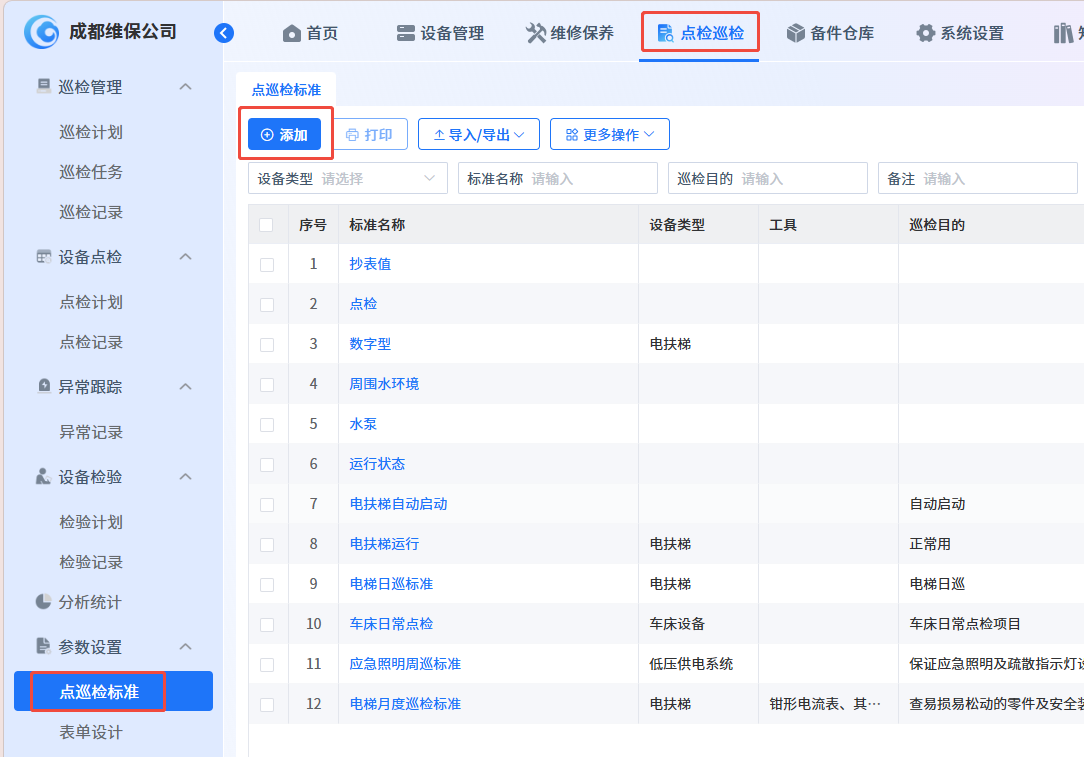The width and height of the screenshot is (1084, 757).
Task: Select 点巡检标准 in sidebar
Action: pos(113,691)
